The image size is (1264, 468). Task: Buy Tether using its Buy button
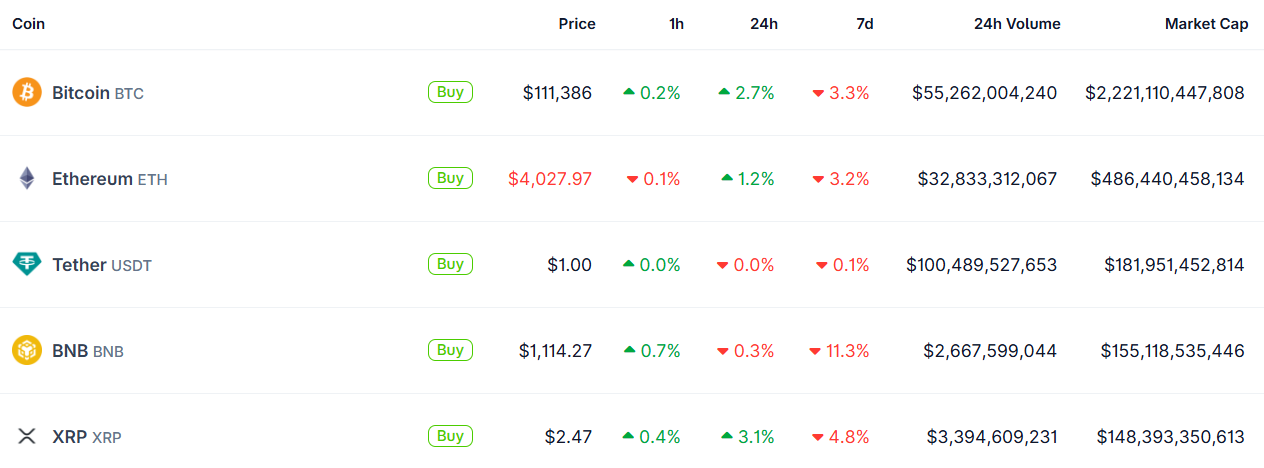tap(450, 264)
